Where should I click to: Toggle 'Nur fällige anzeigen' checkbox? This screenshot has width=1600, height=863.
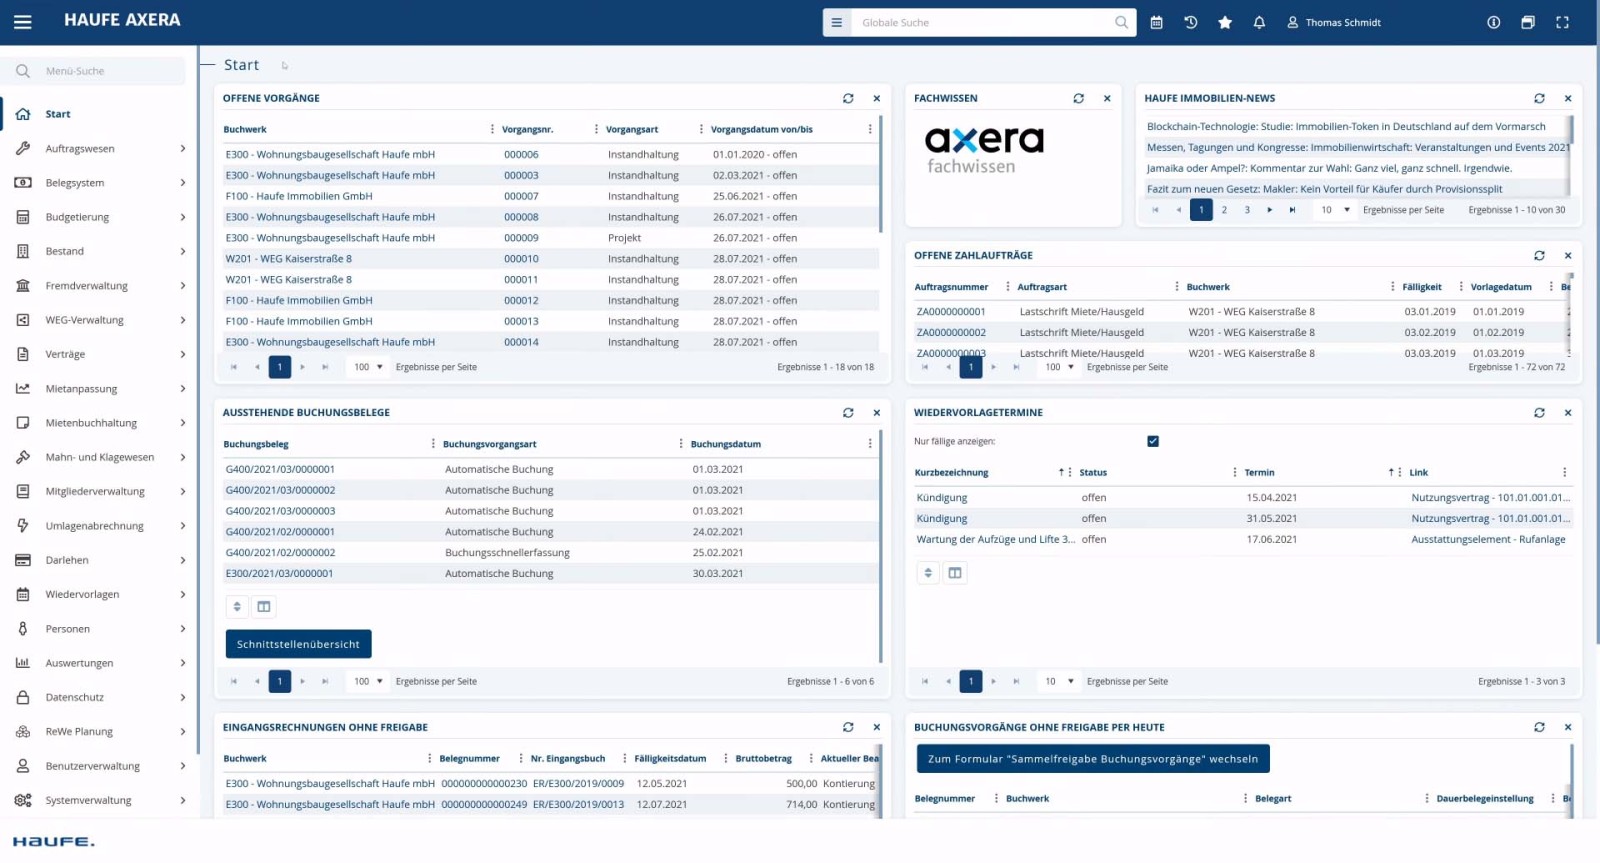pyautogui.click(x=1153, y=441)
